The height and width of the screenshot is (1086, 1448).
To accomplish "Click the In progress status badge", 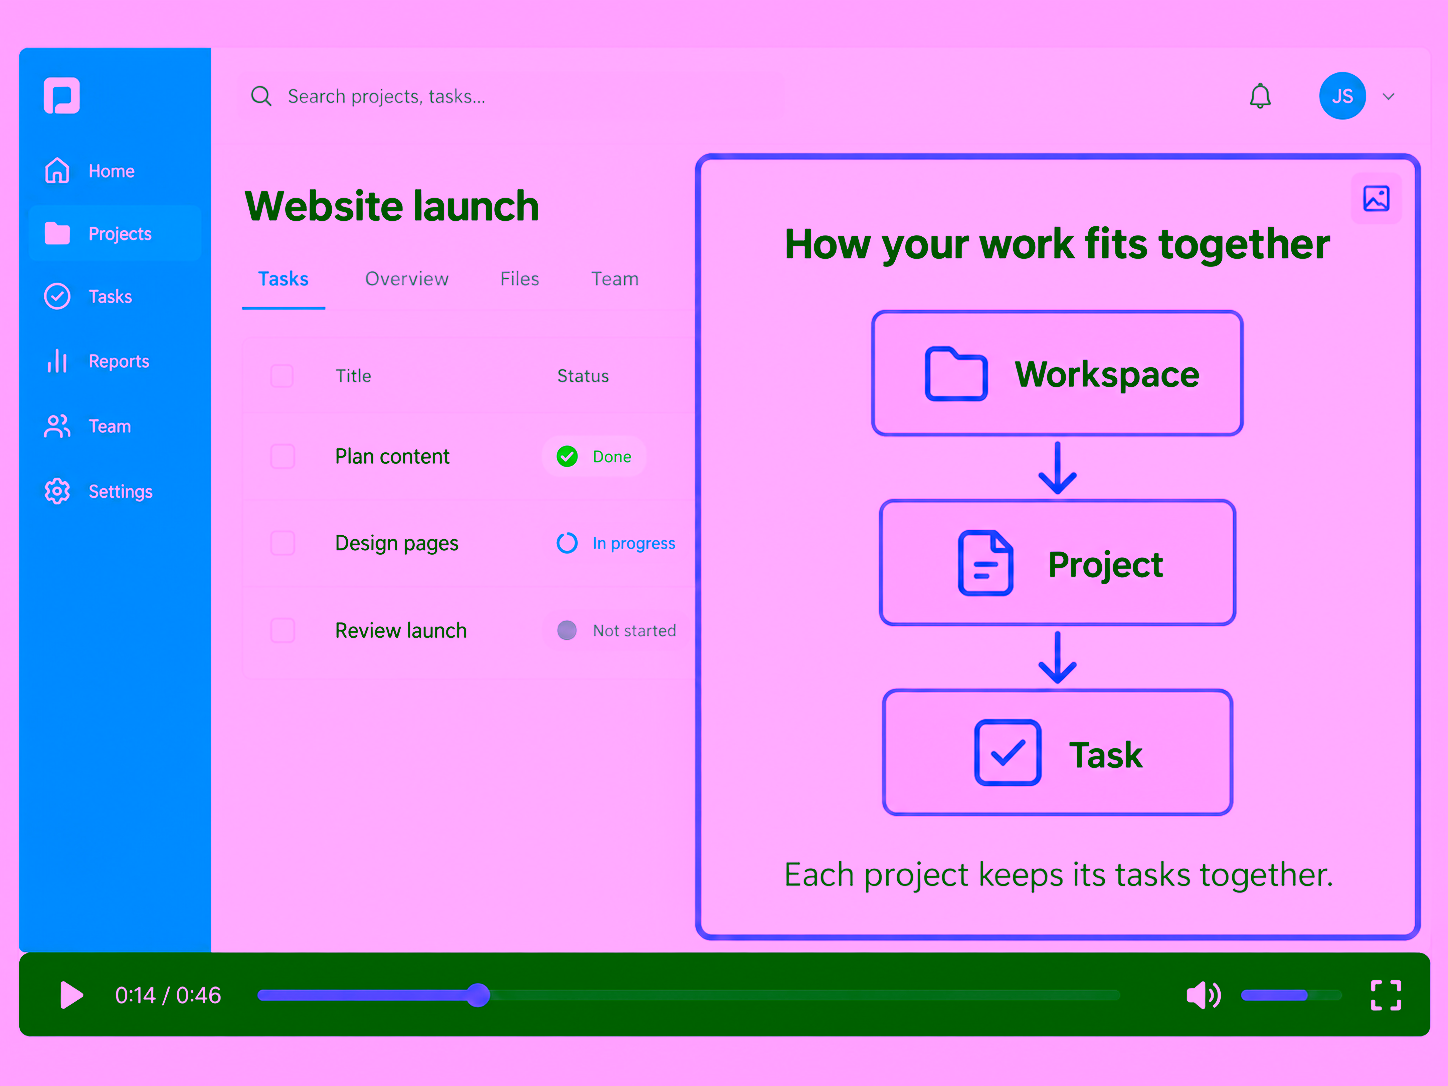I will pyautogui.click(x=616, y=543).
